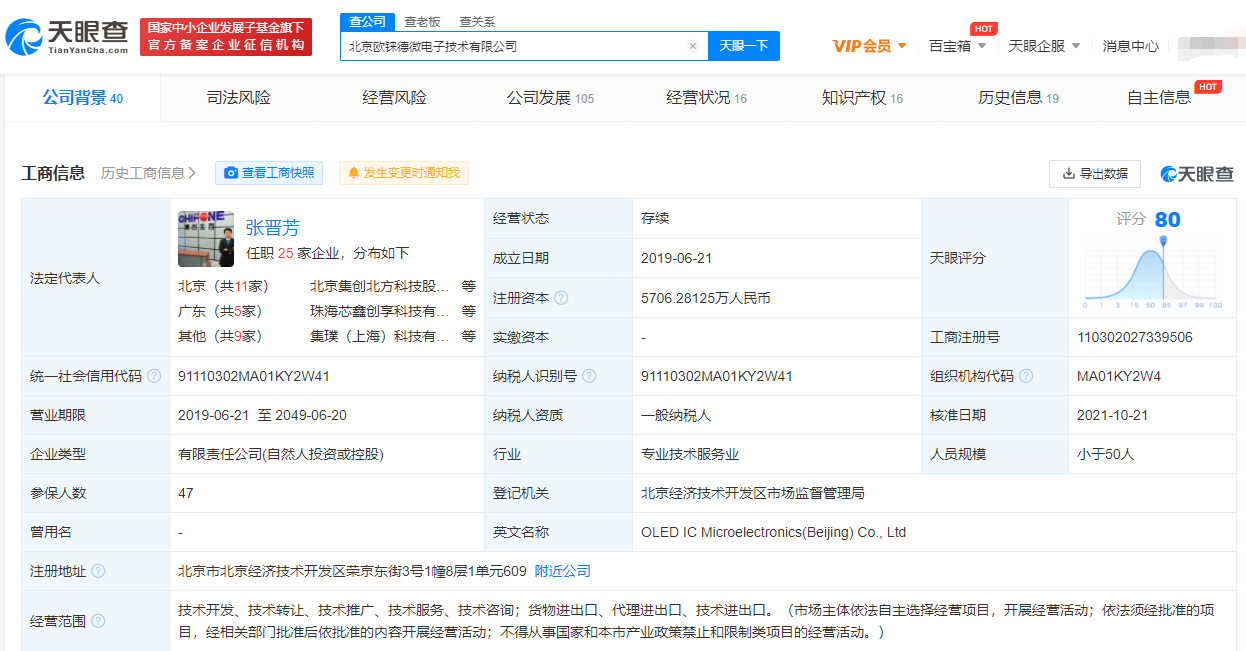
Task: Open 张晋芳 profile link
Action: point(273,227)
